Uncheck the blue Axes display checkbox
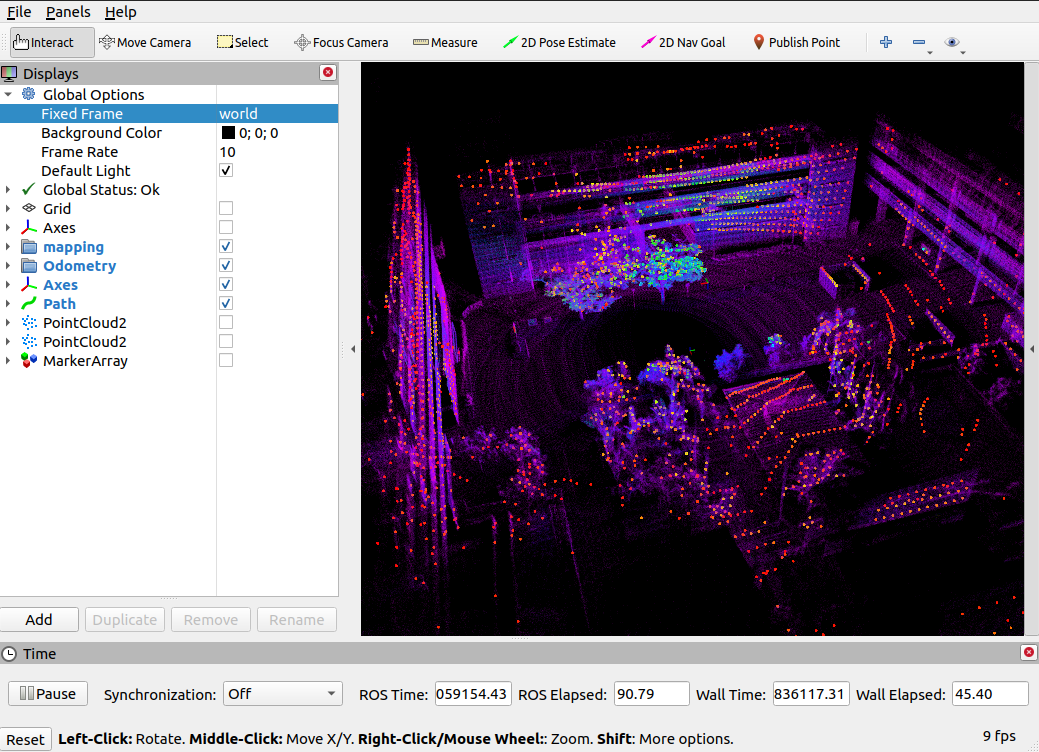Image resolution: width=1039 pixels, height=752 pixels. (226, 284)
